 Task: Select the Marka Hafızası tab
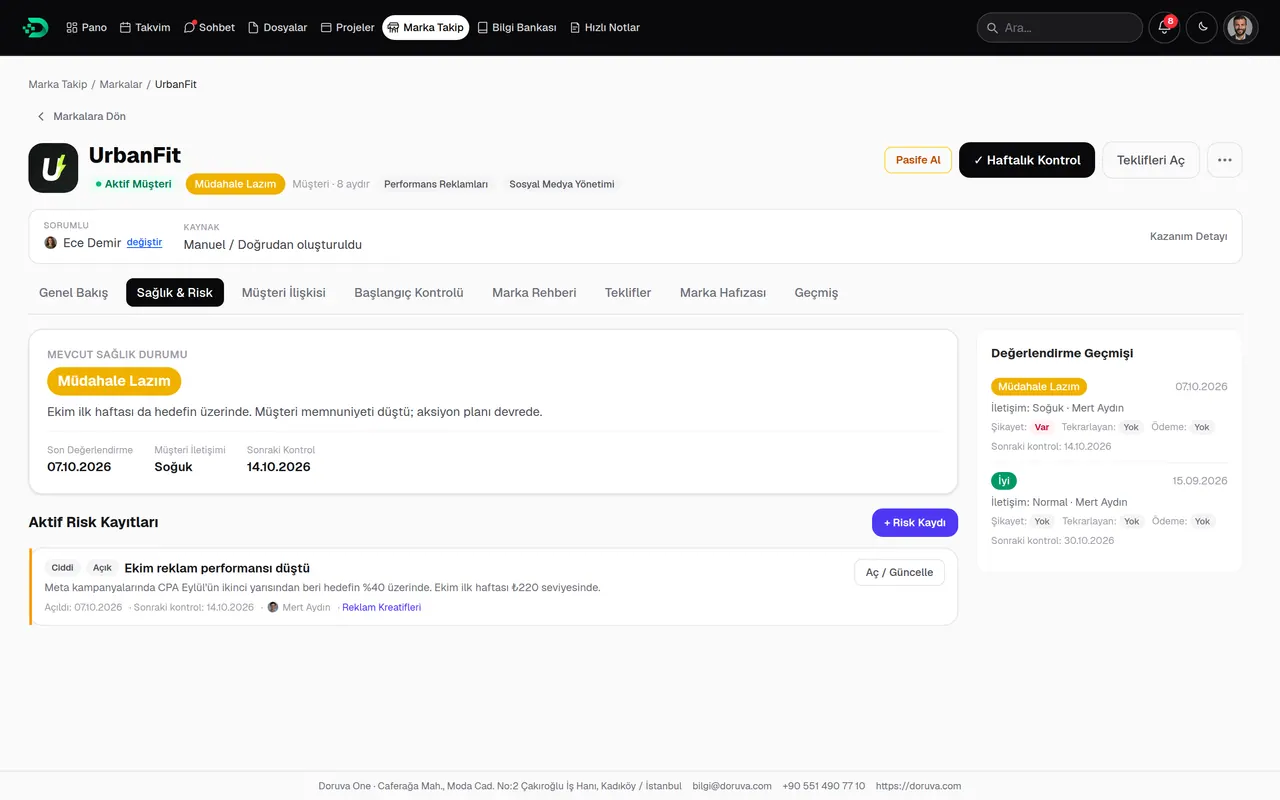tap(723, 293)
